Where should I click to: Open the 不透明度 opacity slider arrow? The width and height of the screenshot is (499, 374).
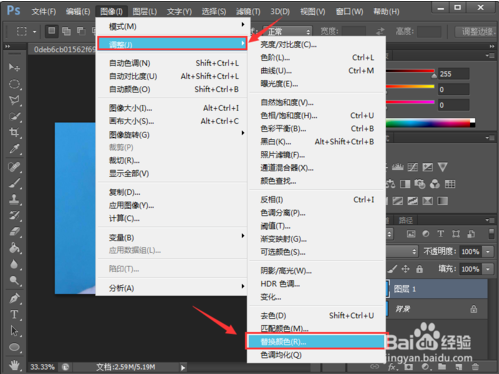tap(488, 251)
